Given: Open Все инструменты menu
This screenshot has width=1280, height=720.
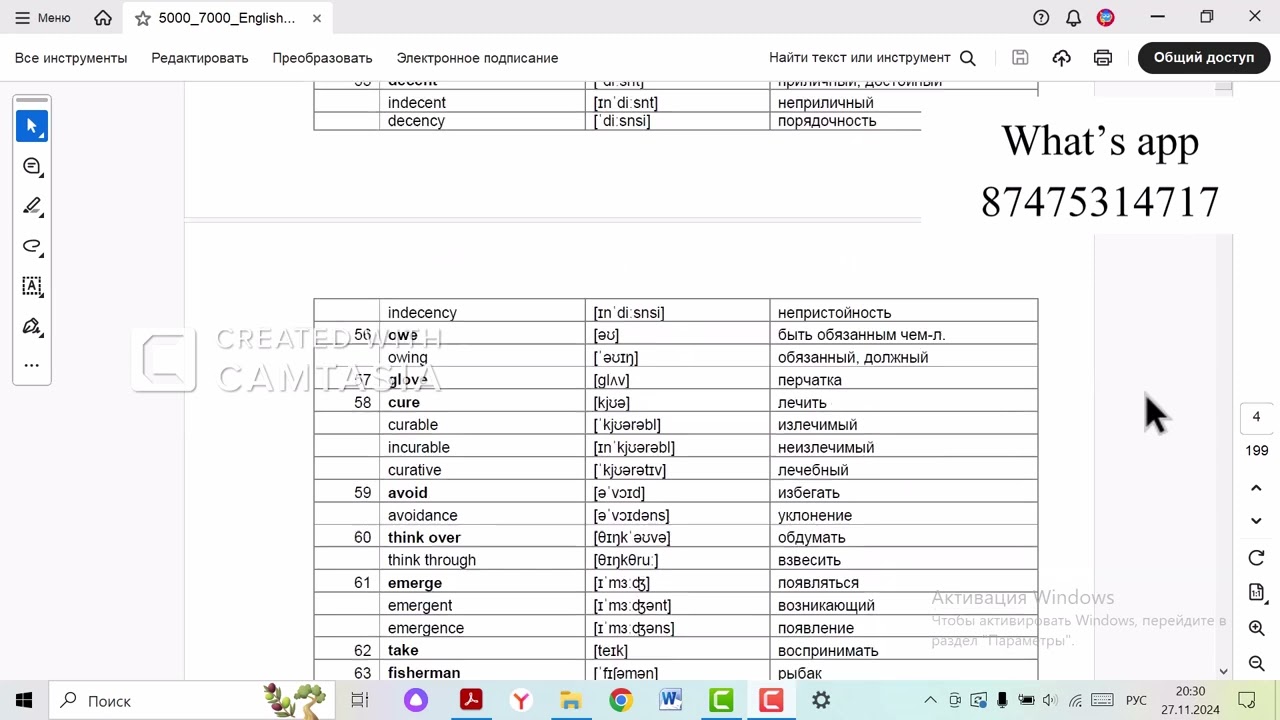Looking at the screenshot, I should tap(71, 58).
